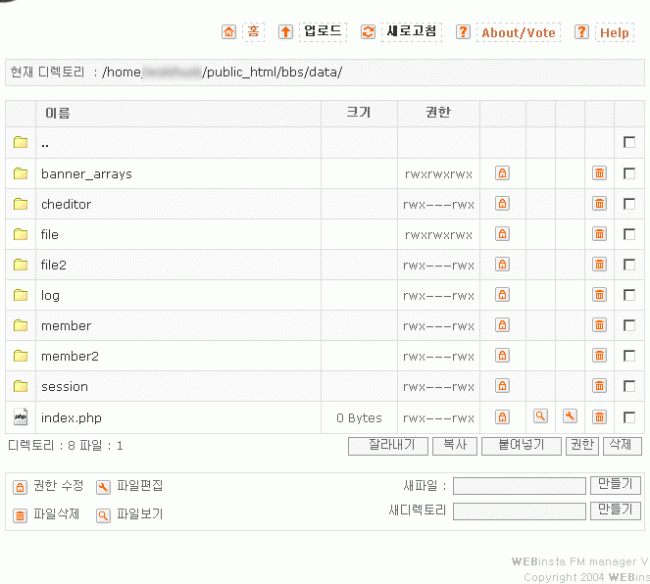Click the permission lock icon for banner_arrays
This screenshot has width=650, height=584.
(x=502, y=174)
